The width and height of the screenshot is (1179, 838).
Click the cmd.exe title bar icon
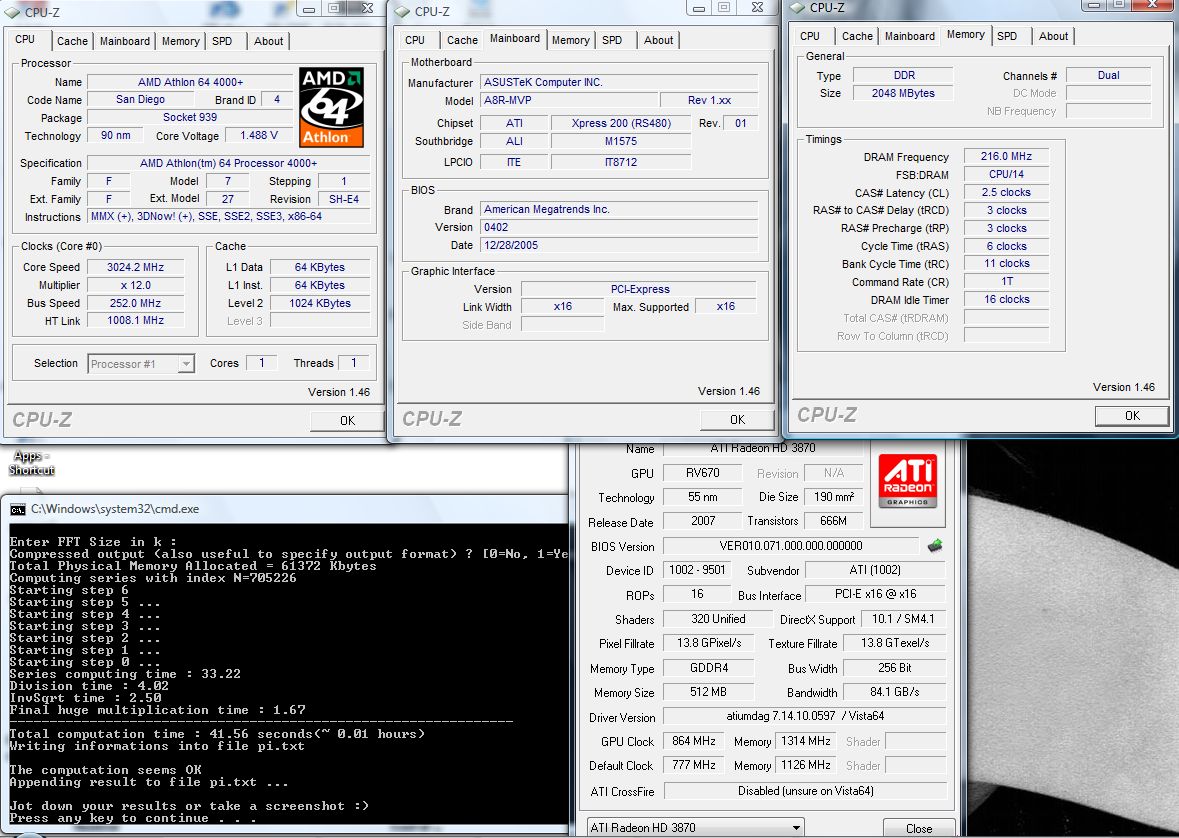click(x=17, y=509)
